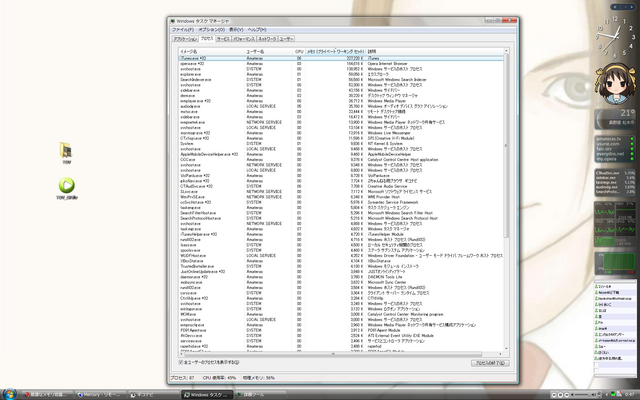Switch to the パフォーマンス tab
The image size is (640, 400).
244,39
